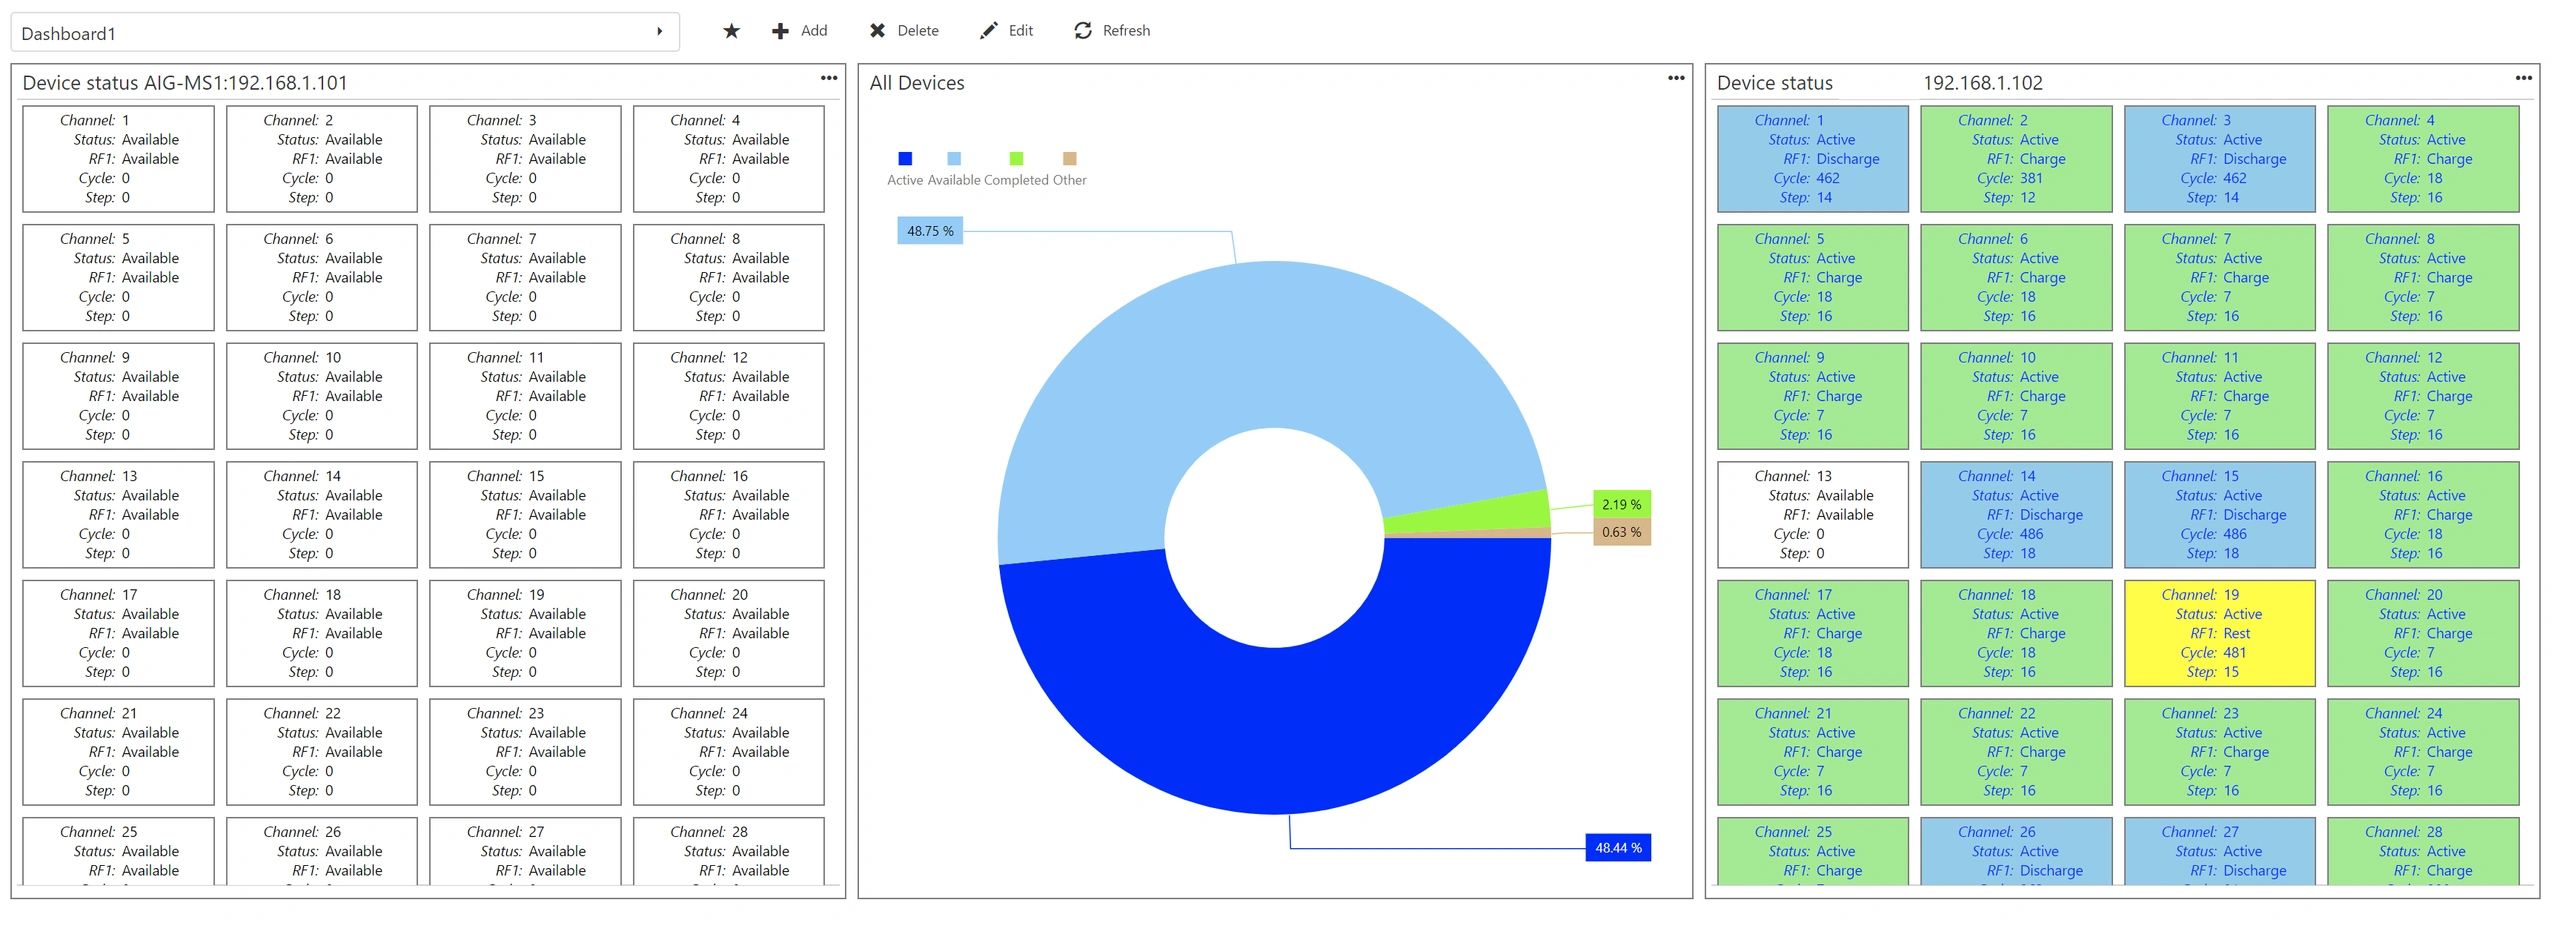
Task: Open the overflow menu on the All Devices panel
Action: (1676, 79)
